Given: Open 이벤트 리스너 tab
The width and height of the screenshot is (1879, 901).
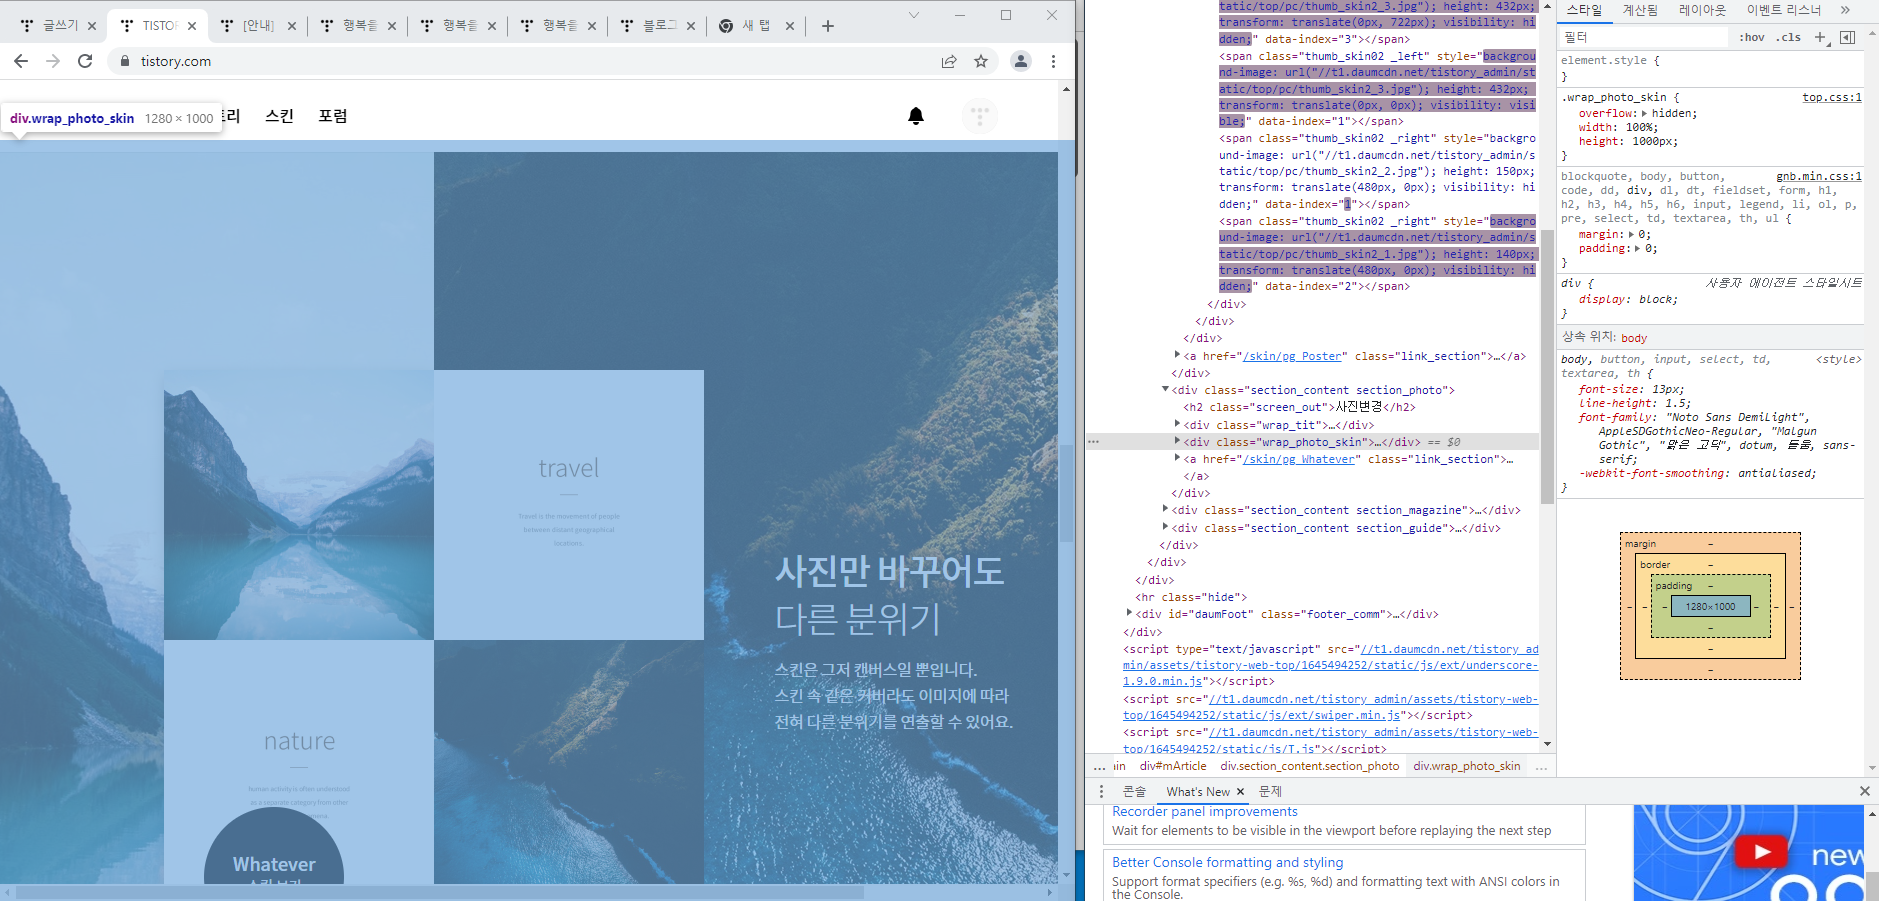Looking at the screenshot, I should (1784, 10).
